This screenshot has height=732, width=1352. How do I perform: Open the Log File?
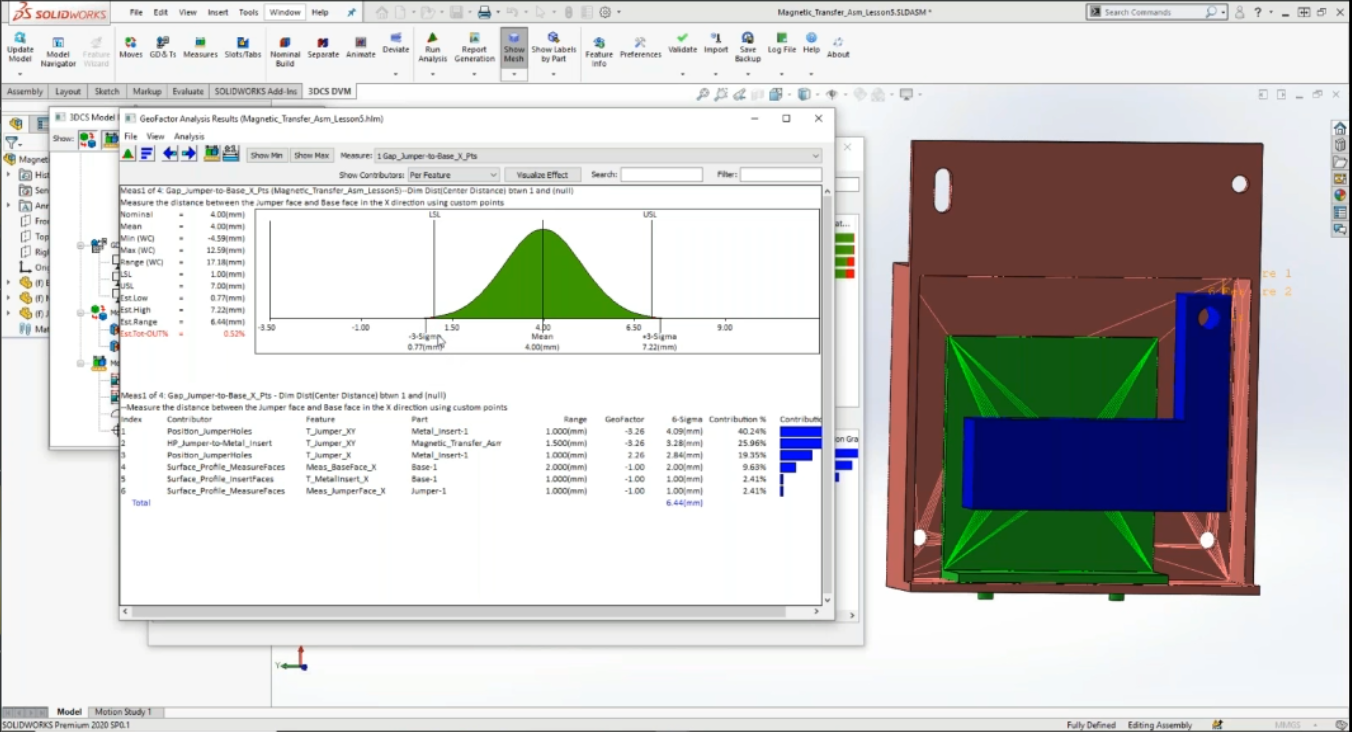click(782, 42)
